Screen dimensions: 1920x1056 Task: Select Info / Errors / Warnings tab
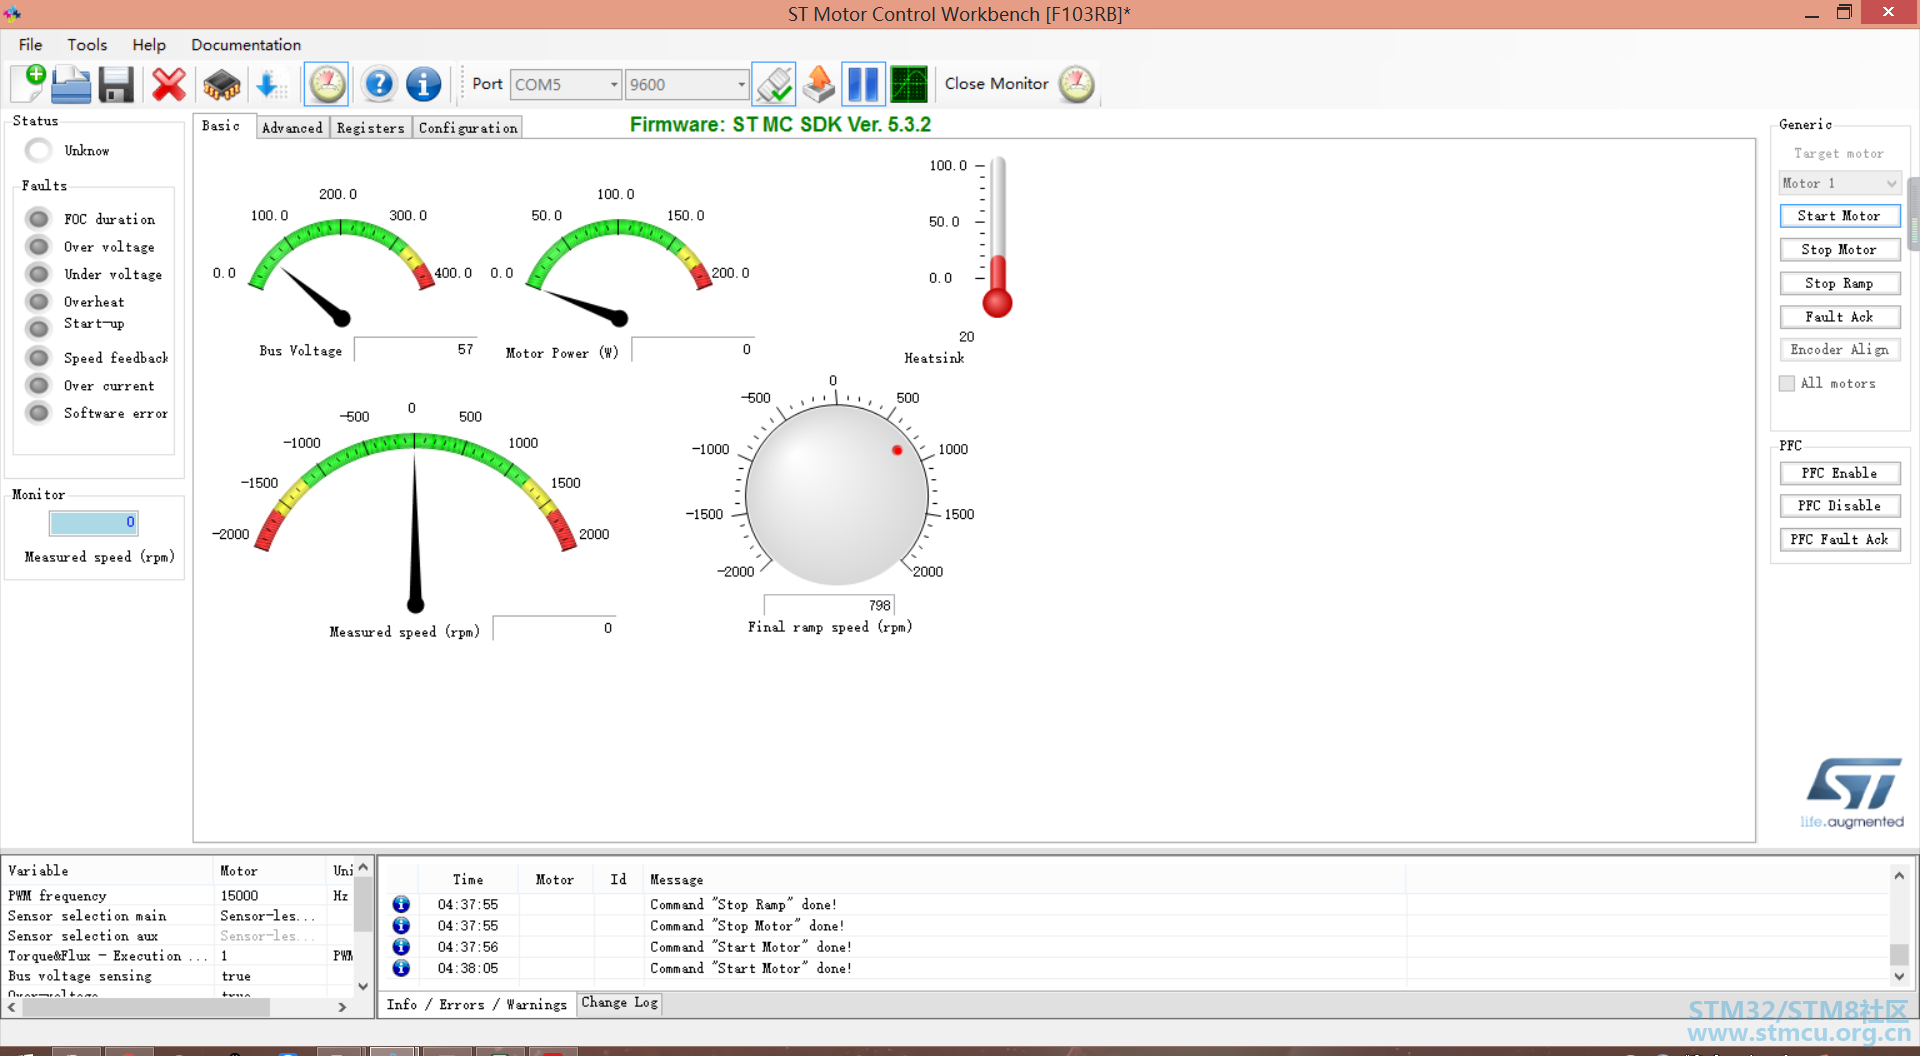click(476, 1004)
